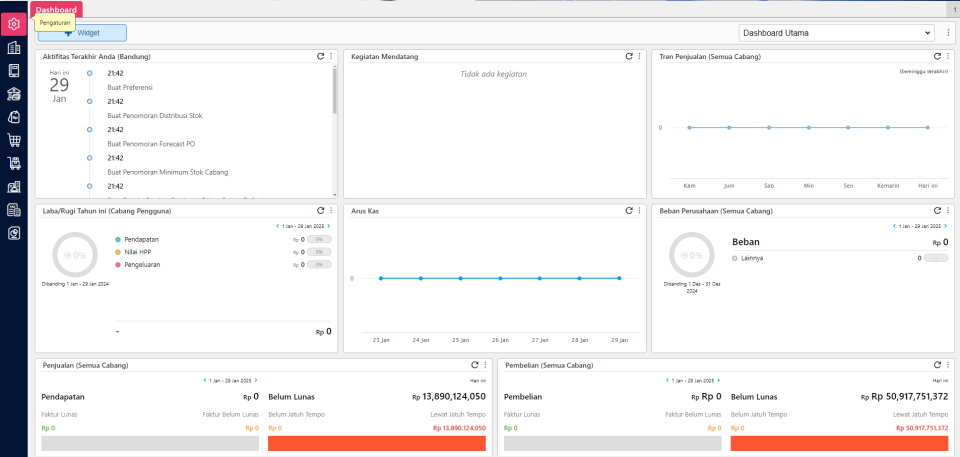960x457 pixels.
Task: Open the three-dot menu beside Dashboard Utama
Action: pos(948,33)
